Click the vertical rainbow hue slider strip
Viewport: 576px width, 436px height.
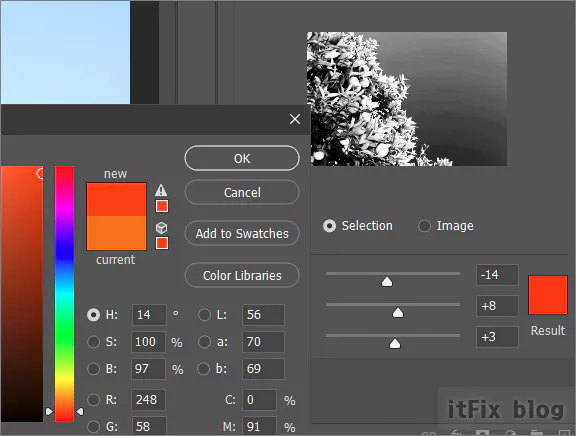(64, 294)
